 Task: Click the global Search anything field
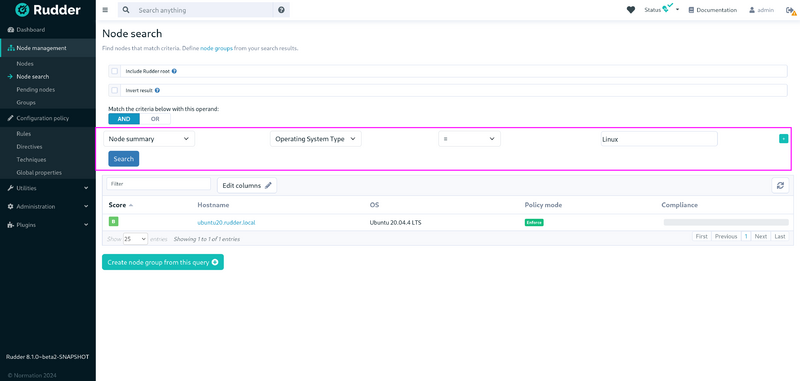(205, 10)
